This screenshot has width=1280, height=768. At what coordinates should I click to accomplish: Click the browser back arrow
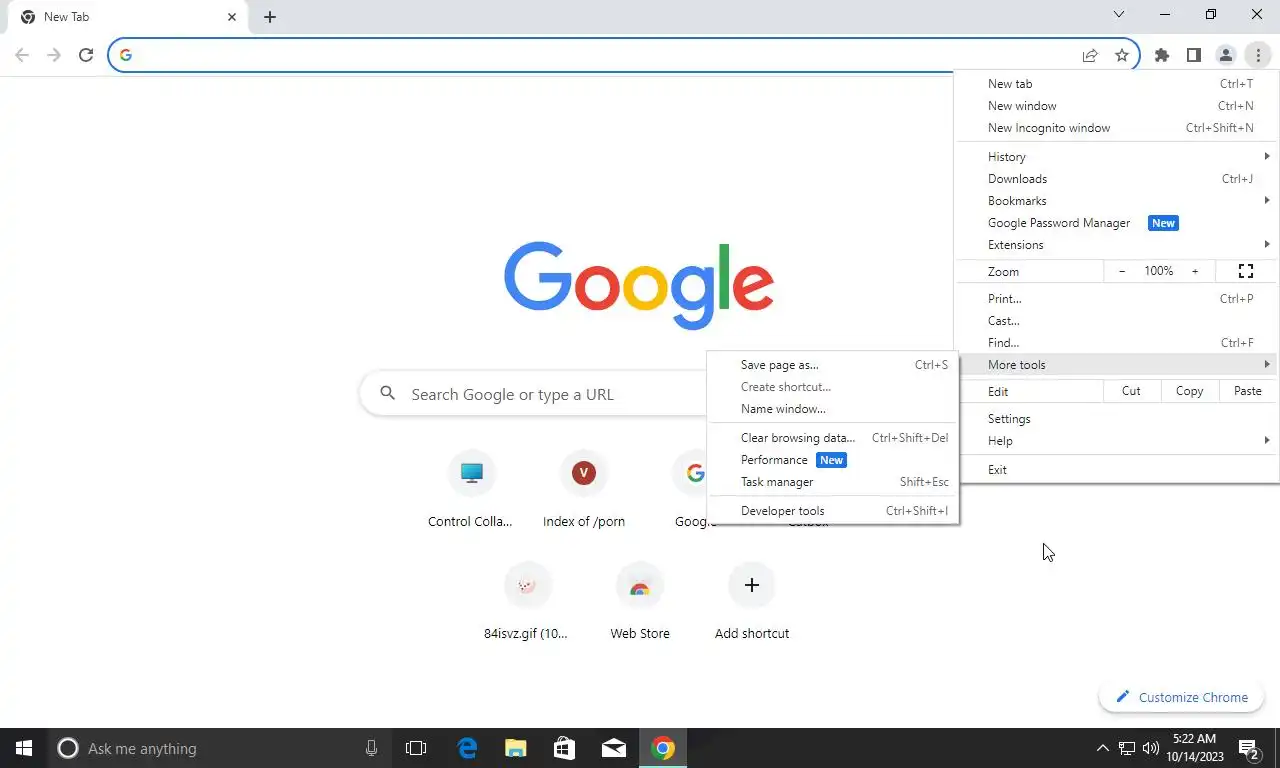click(x=22, y=56)
